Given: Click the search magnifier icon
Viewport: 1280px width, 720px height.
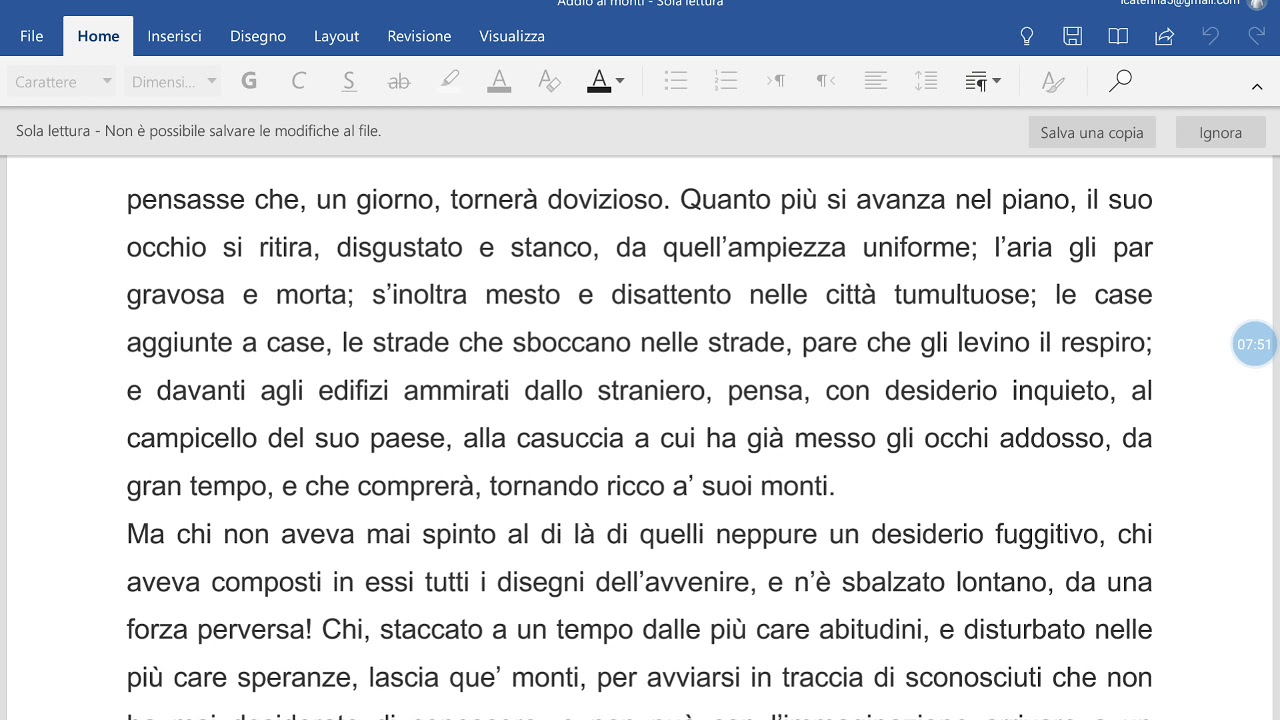Looking at the screenshot, I should [x=1120, y=81].
